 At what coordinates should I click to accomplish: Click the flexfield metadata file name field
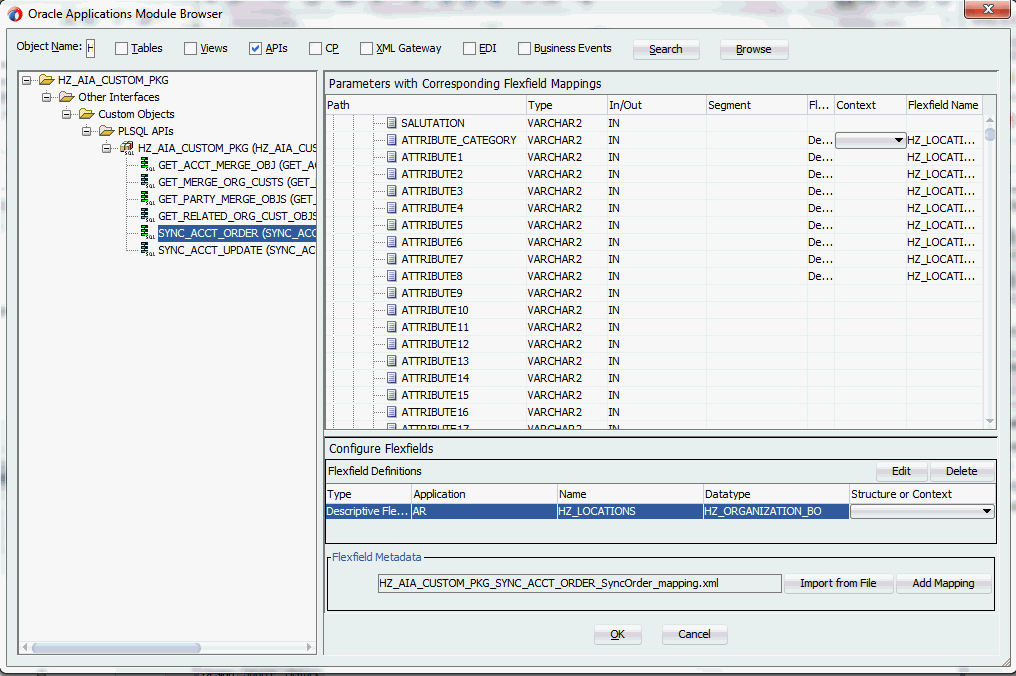(x=579, y=583)
